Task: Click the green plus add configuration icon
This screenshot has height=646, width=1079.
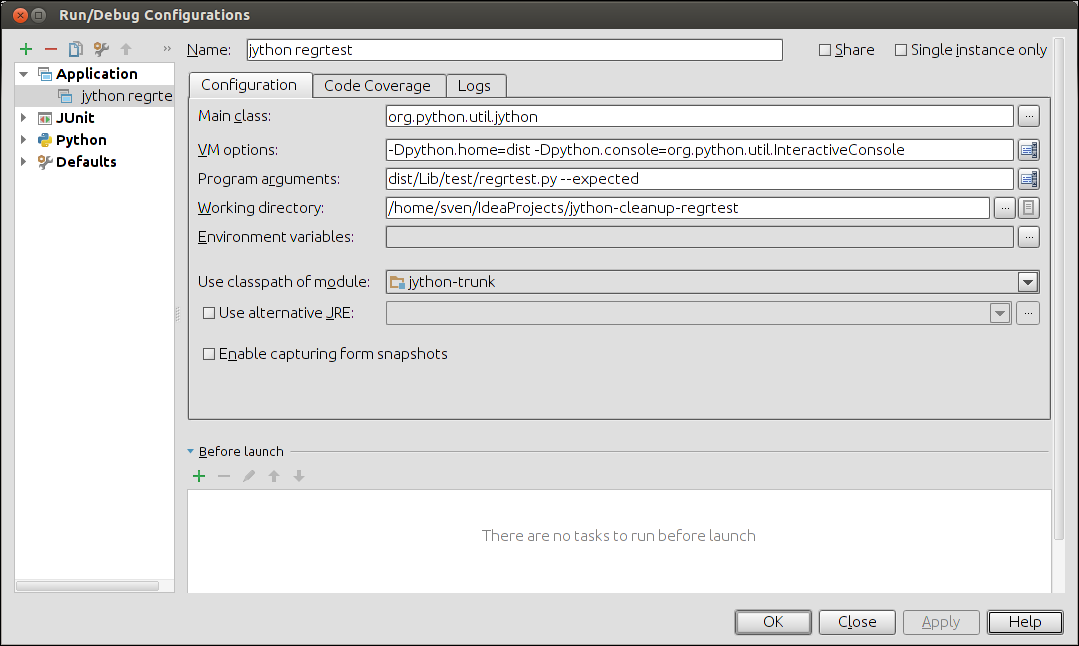Action: click(x=26, y=49)
